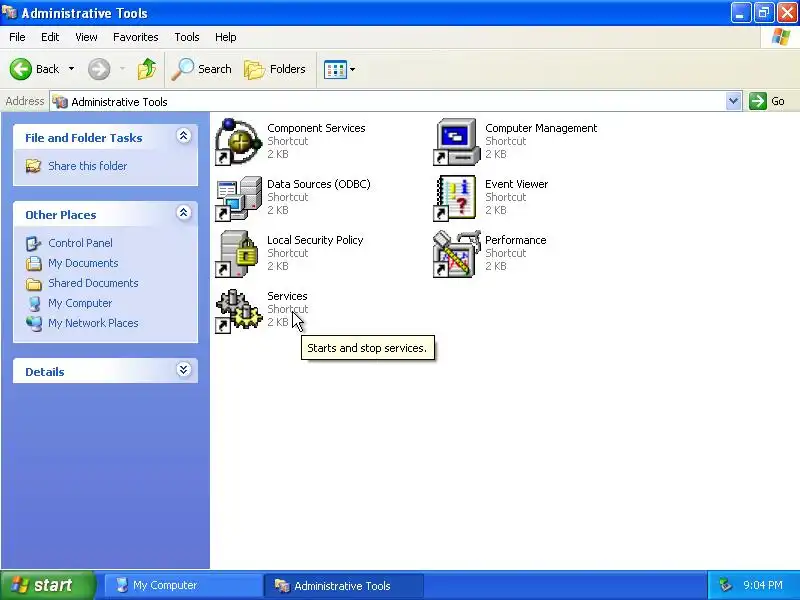The height and width of the screenshot is (600, 800).
Task: Open the Back history dropdown arrow
Action: [x=71, y=69]
